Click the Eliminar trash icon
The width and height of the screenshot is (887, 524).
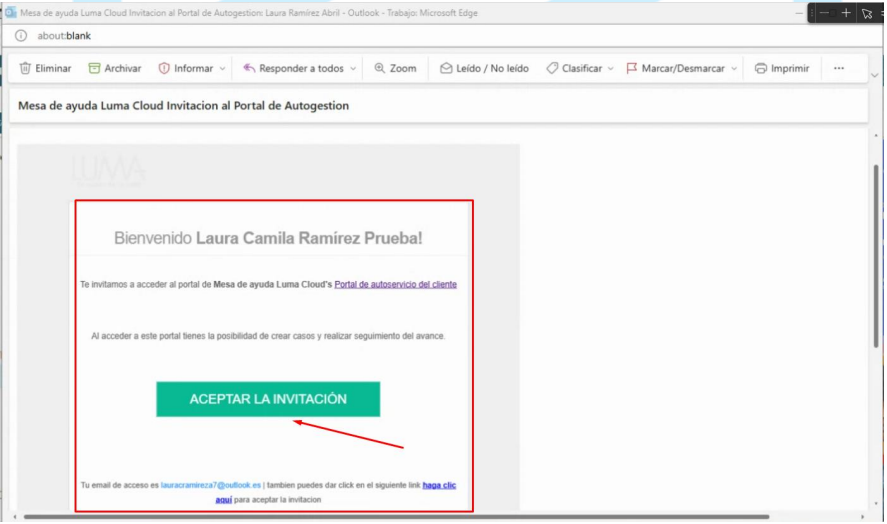click(25, 69)
